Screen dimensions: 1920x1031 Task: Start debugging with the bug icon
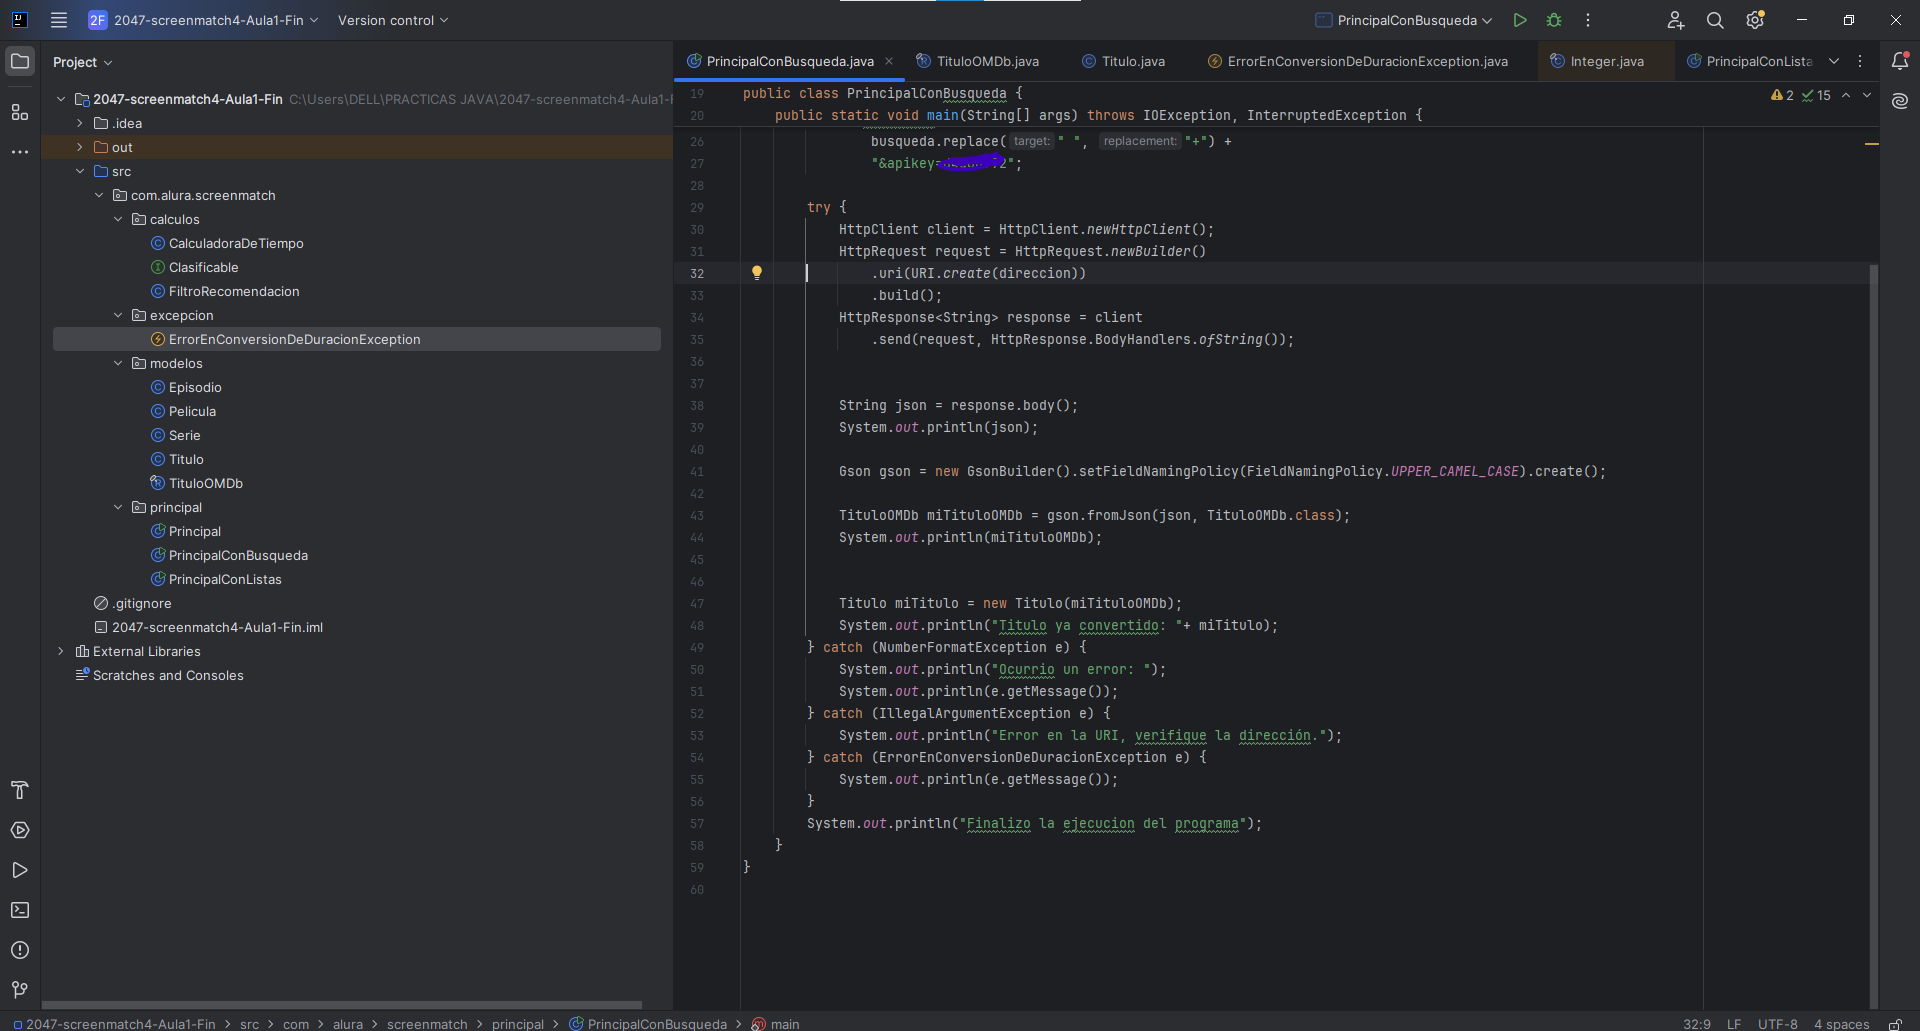(1554, 20)
